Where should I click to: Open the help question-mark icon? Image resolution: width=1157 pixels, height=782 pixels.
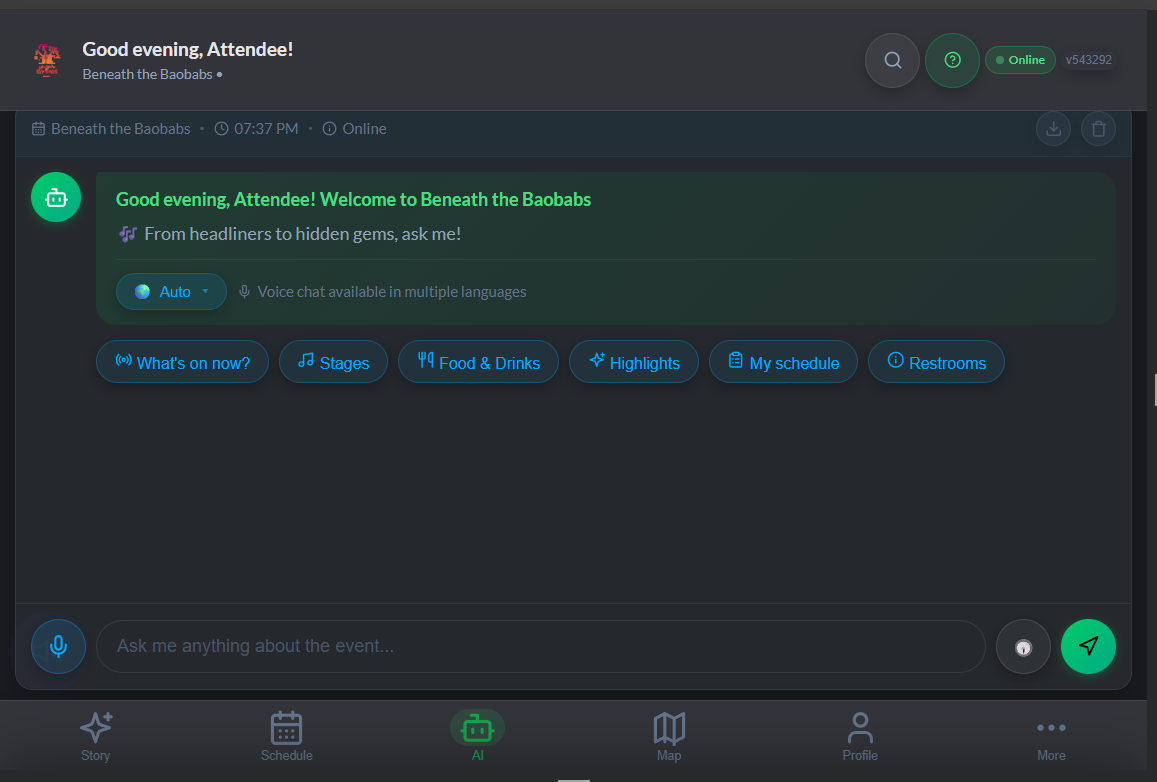[x=952, y=60]
